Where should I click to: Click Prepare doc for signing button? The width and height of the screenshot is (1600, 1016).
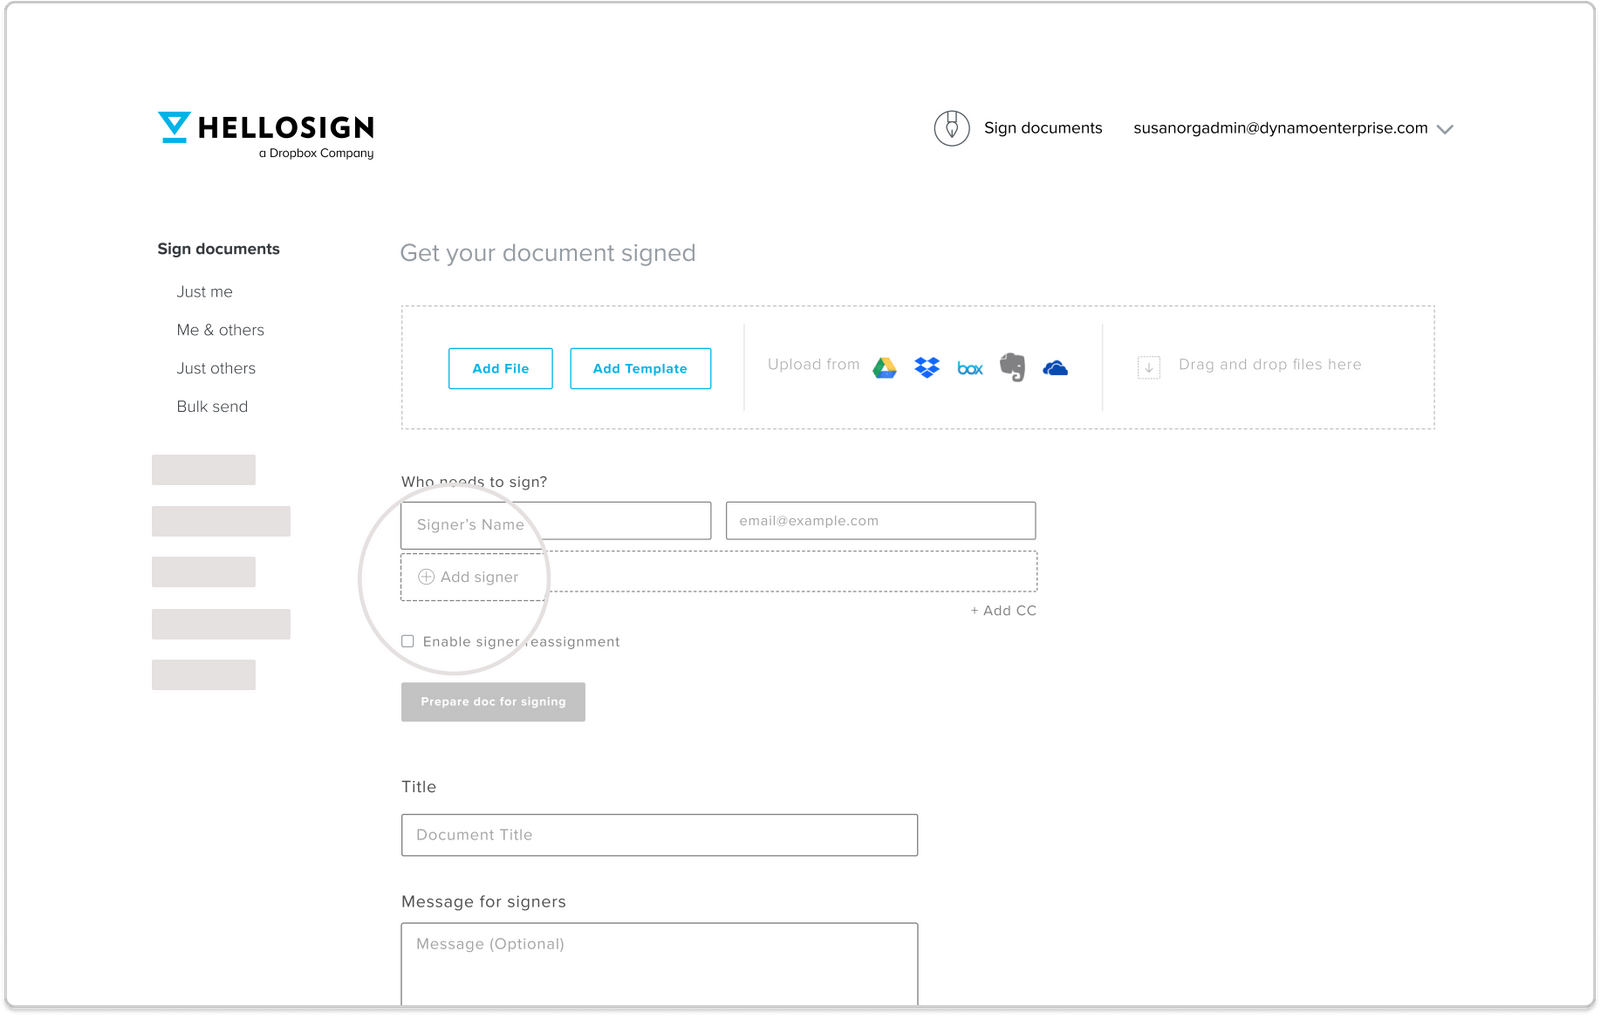point(493,702)
